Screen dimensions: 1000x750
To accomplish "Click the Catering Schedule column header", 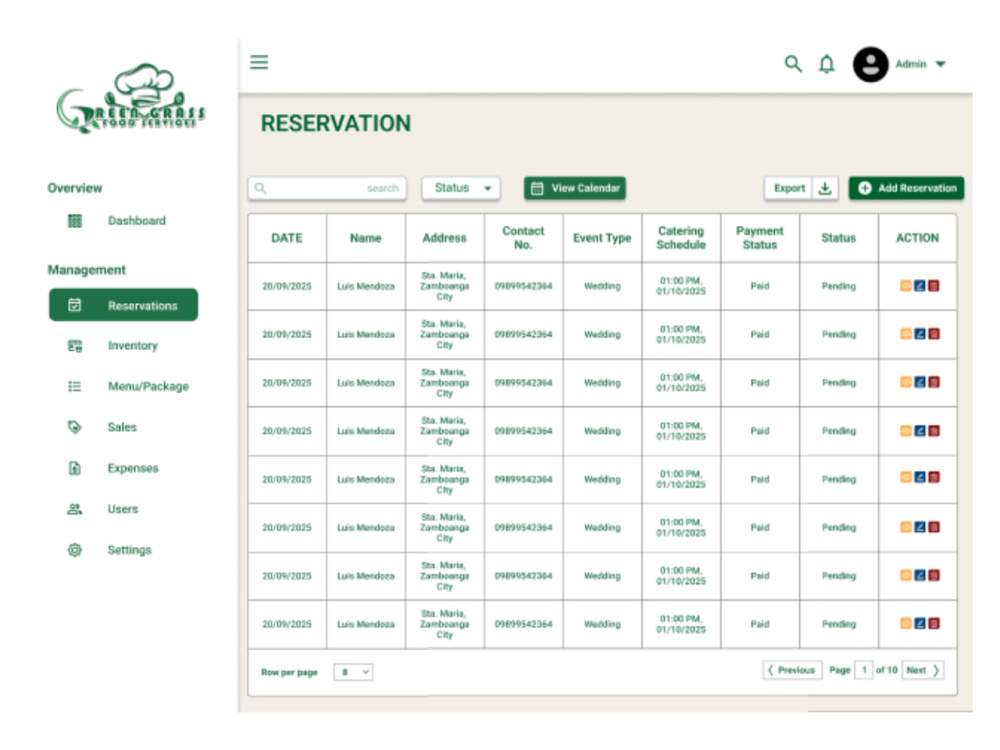I will 681,238.
